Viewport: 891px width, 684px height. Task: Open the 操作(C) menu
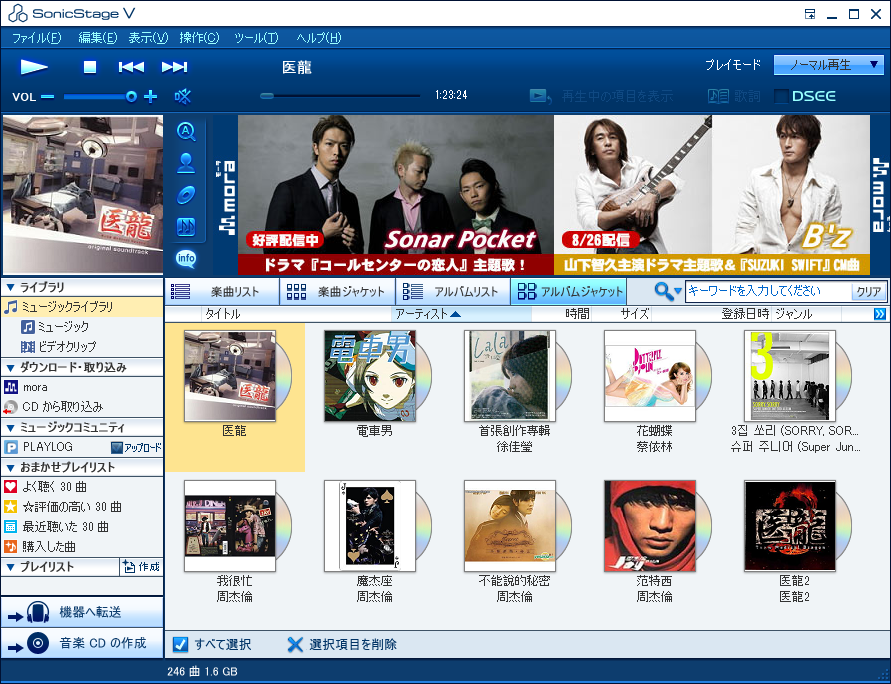[199, 37]
